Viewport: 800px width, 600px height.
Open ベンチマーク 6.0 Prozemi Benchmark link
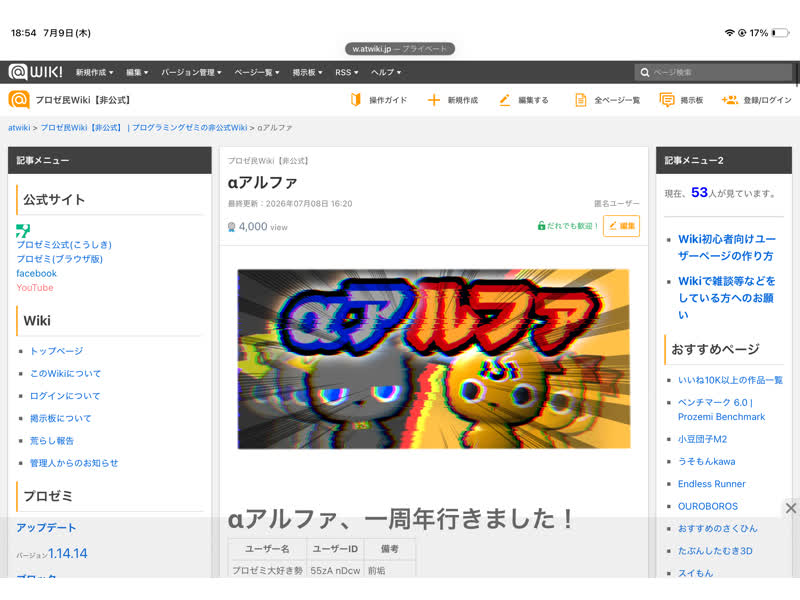click(721, 410)
